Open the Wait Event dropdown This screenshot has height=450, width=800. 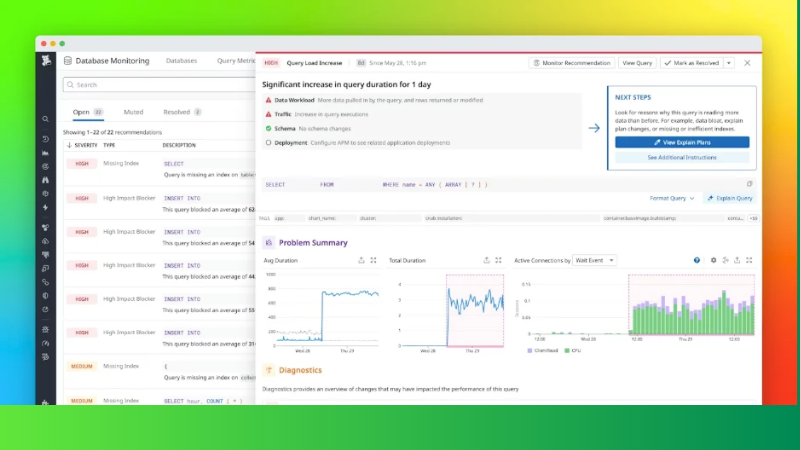point(595,260)
